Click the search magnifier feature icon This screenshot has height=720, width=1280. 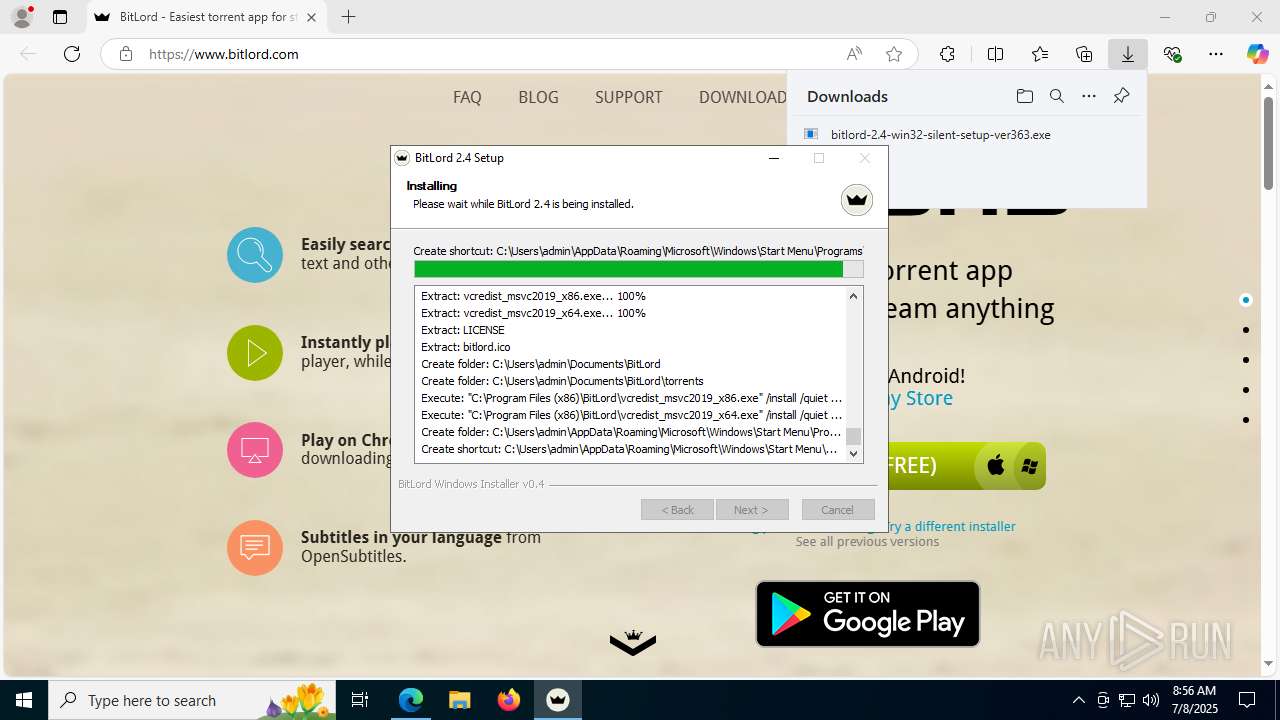[x=255, y=254]
